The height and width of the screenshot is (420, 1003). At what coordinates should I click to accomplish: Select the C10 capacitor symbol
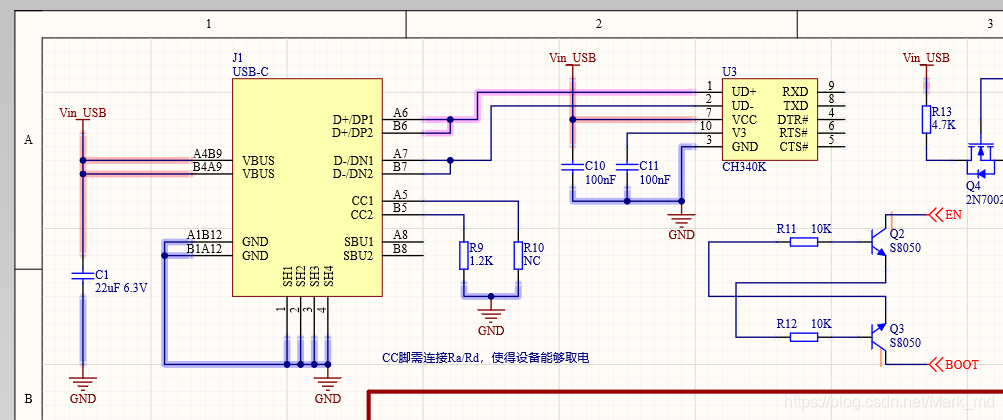(573, 167)
